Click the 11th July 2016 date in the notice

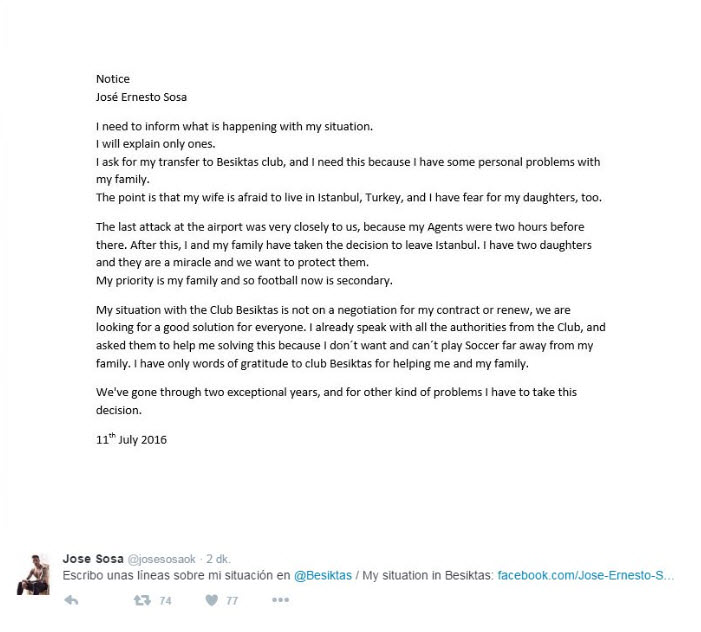[131, 439]
